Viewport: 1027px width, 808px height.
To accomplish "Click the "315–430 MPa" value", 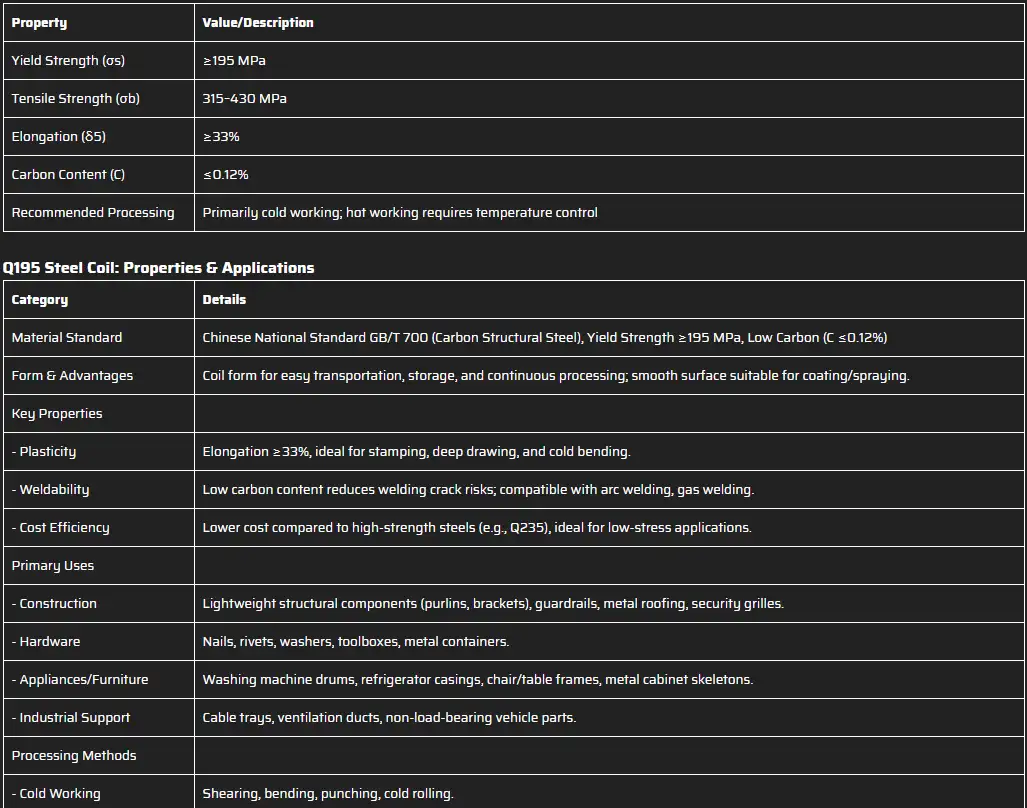I will (x=244, y=98).
